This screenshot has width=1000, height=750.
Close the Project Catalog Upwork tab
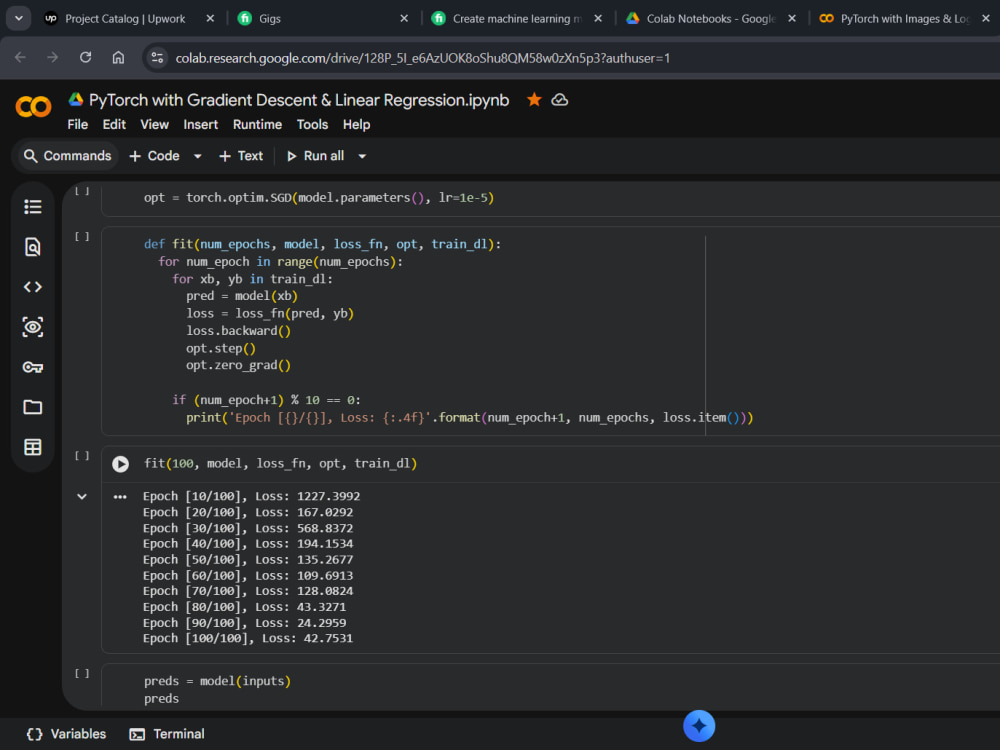(210, 18)
